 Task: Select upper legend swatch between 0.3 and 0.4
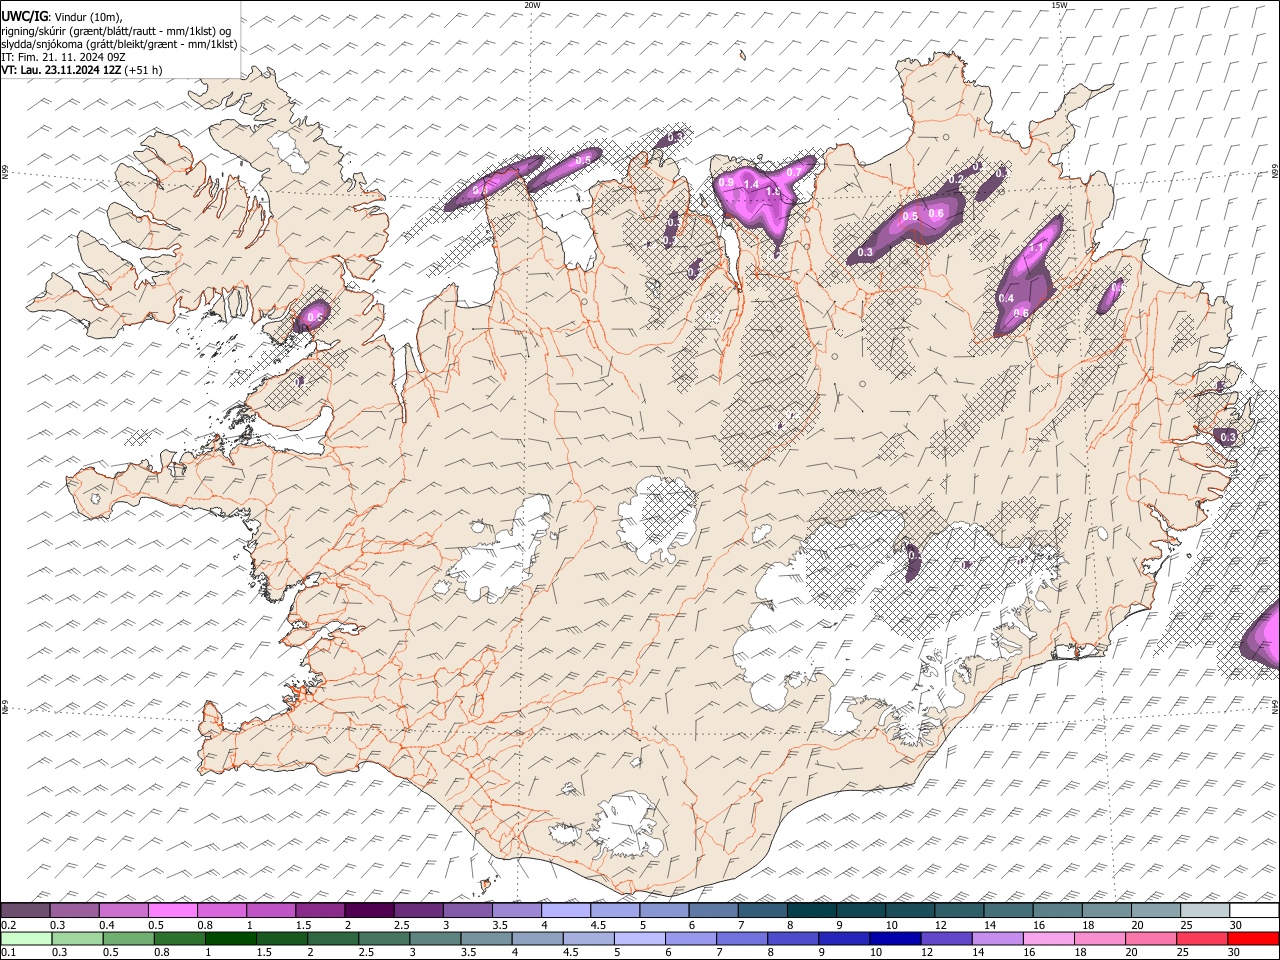74,911
